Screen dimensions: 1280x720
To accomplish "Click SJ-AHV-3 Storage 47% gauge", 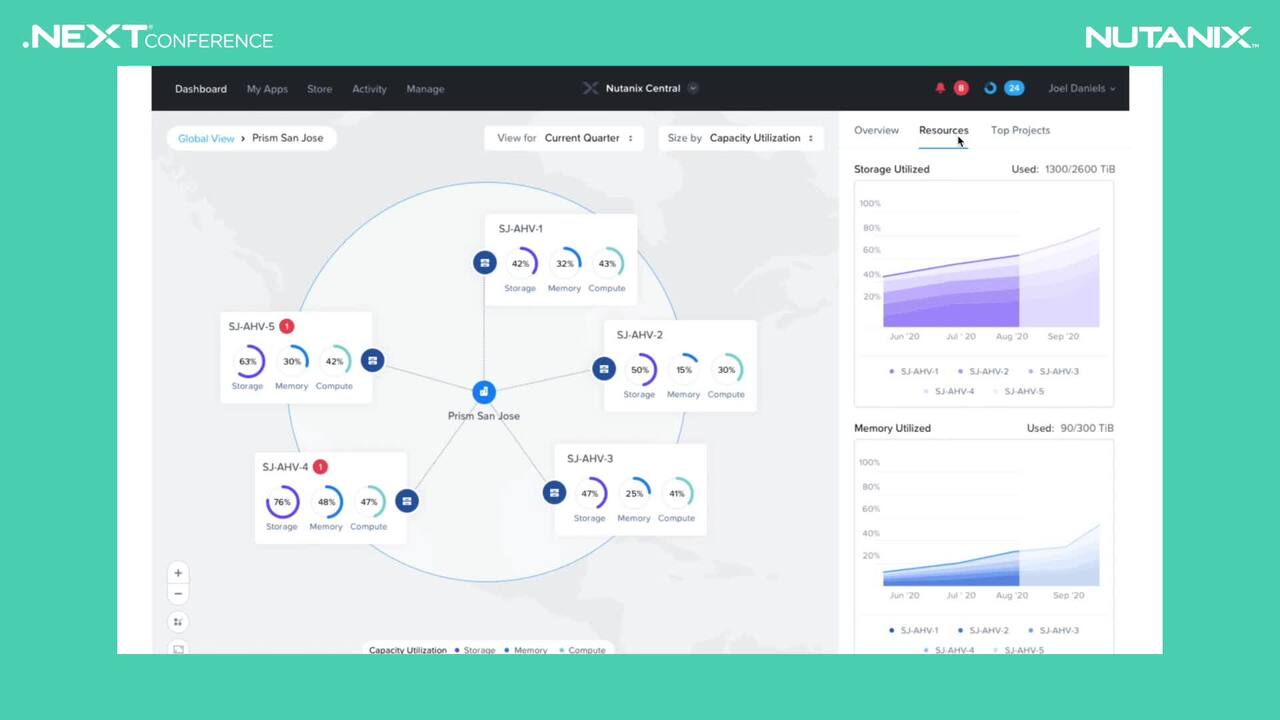I will [x=590, y=494].
